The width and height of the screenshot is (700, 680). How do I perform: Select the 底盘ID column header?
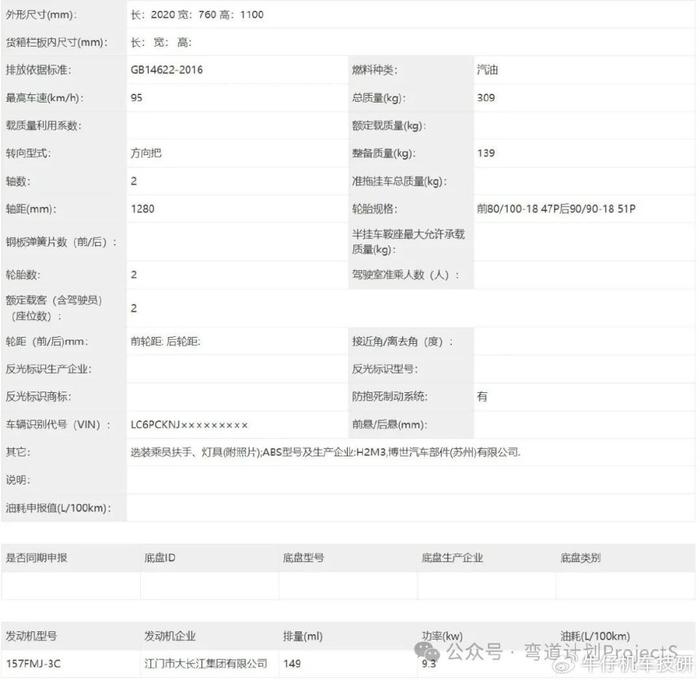pos(160,558)
